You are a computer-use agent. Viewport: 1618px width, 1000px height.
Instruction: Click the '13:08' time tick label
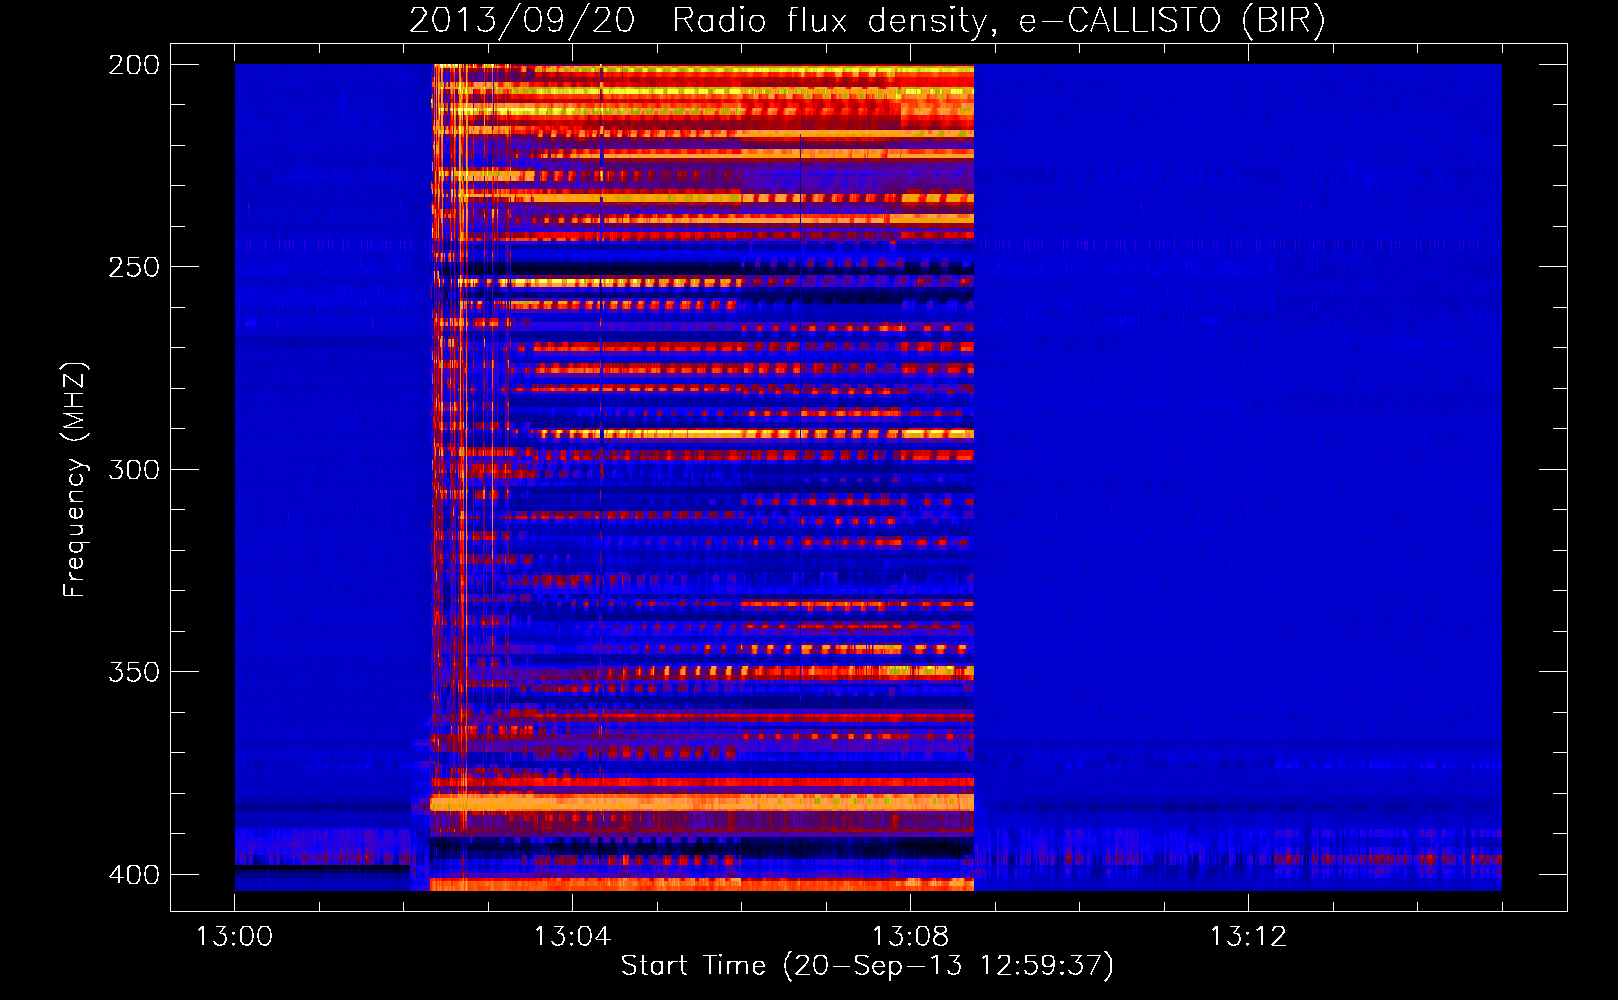pyautogui.click(x=910, y=937)
